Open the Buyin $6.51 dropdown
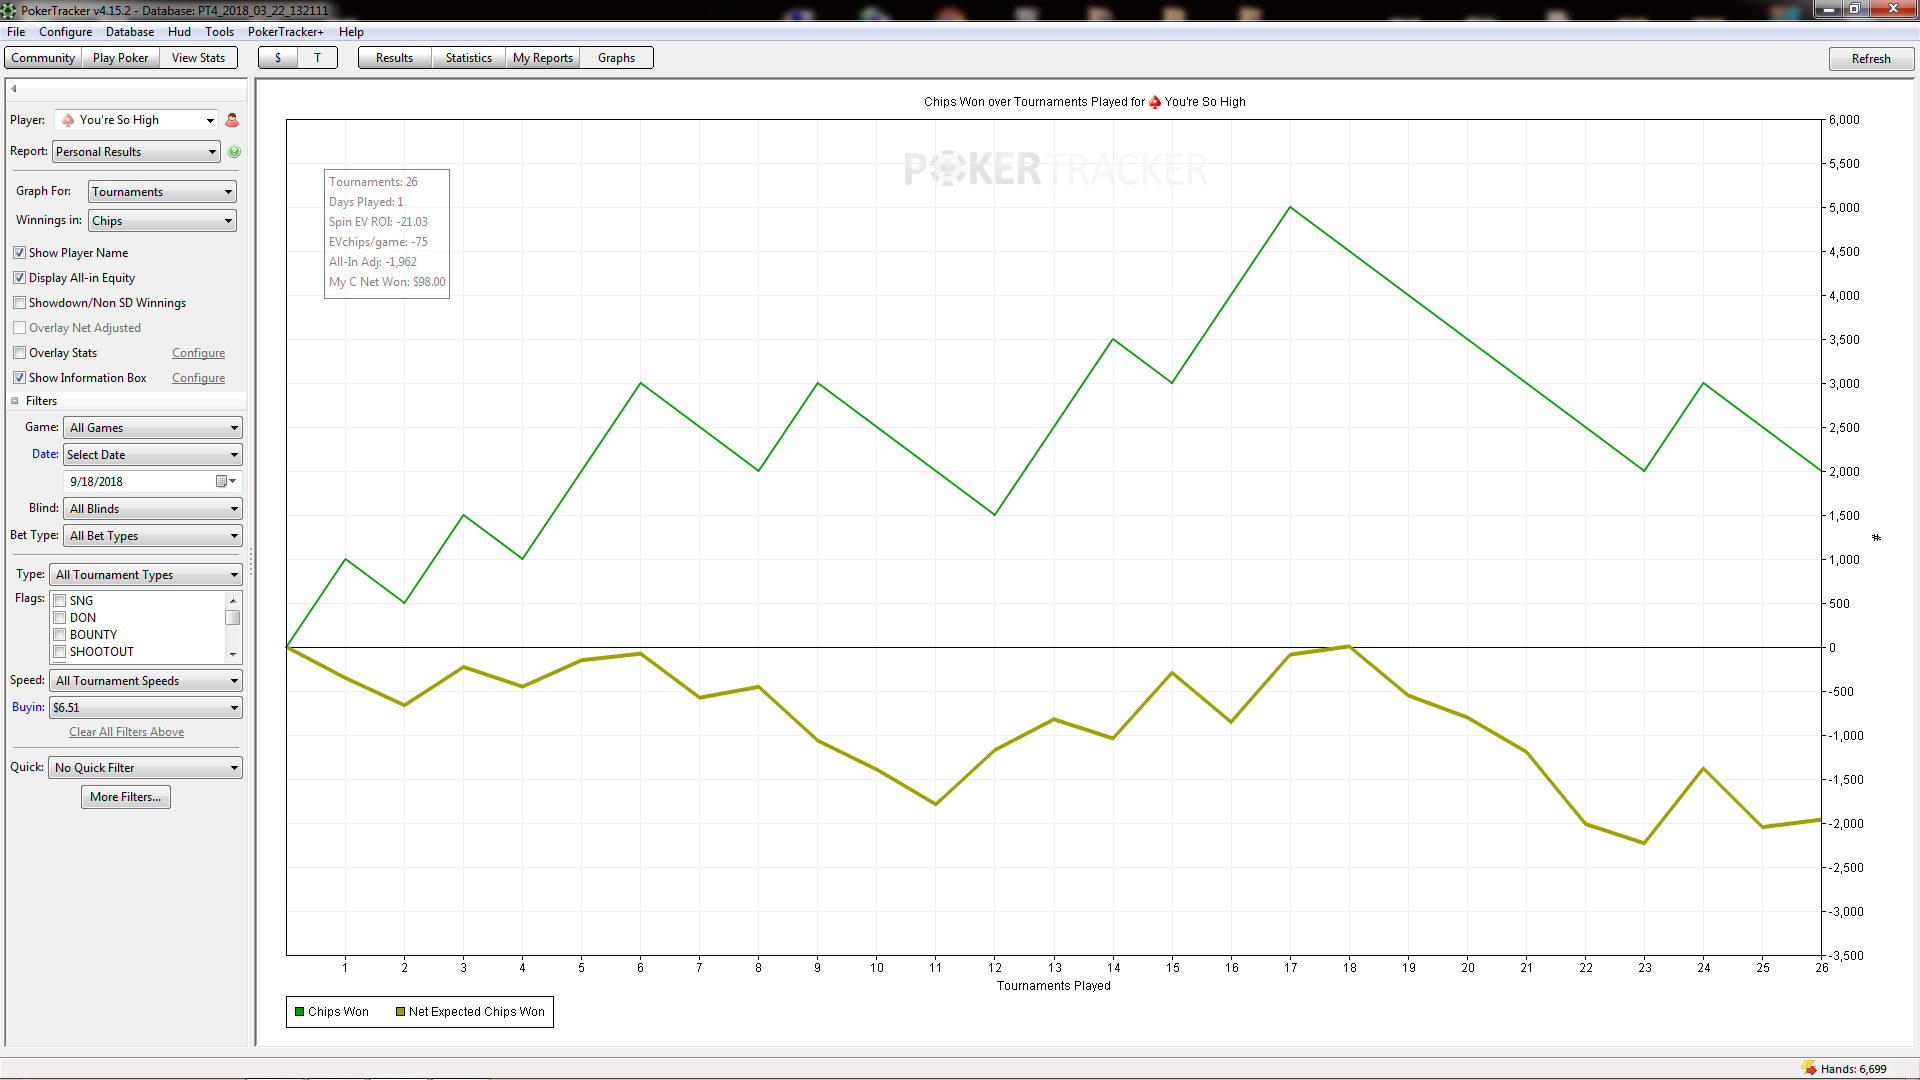Image resolution: width=1920 pixels, height=1080 pixels. (146, 708)
